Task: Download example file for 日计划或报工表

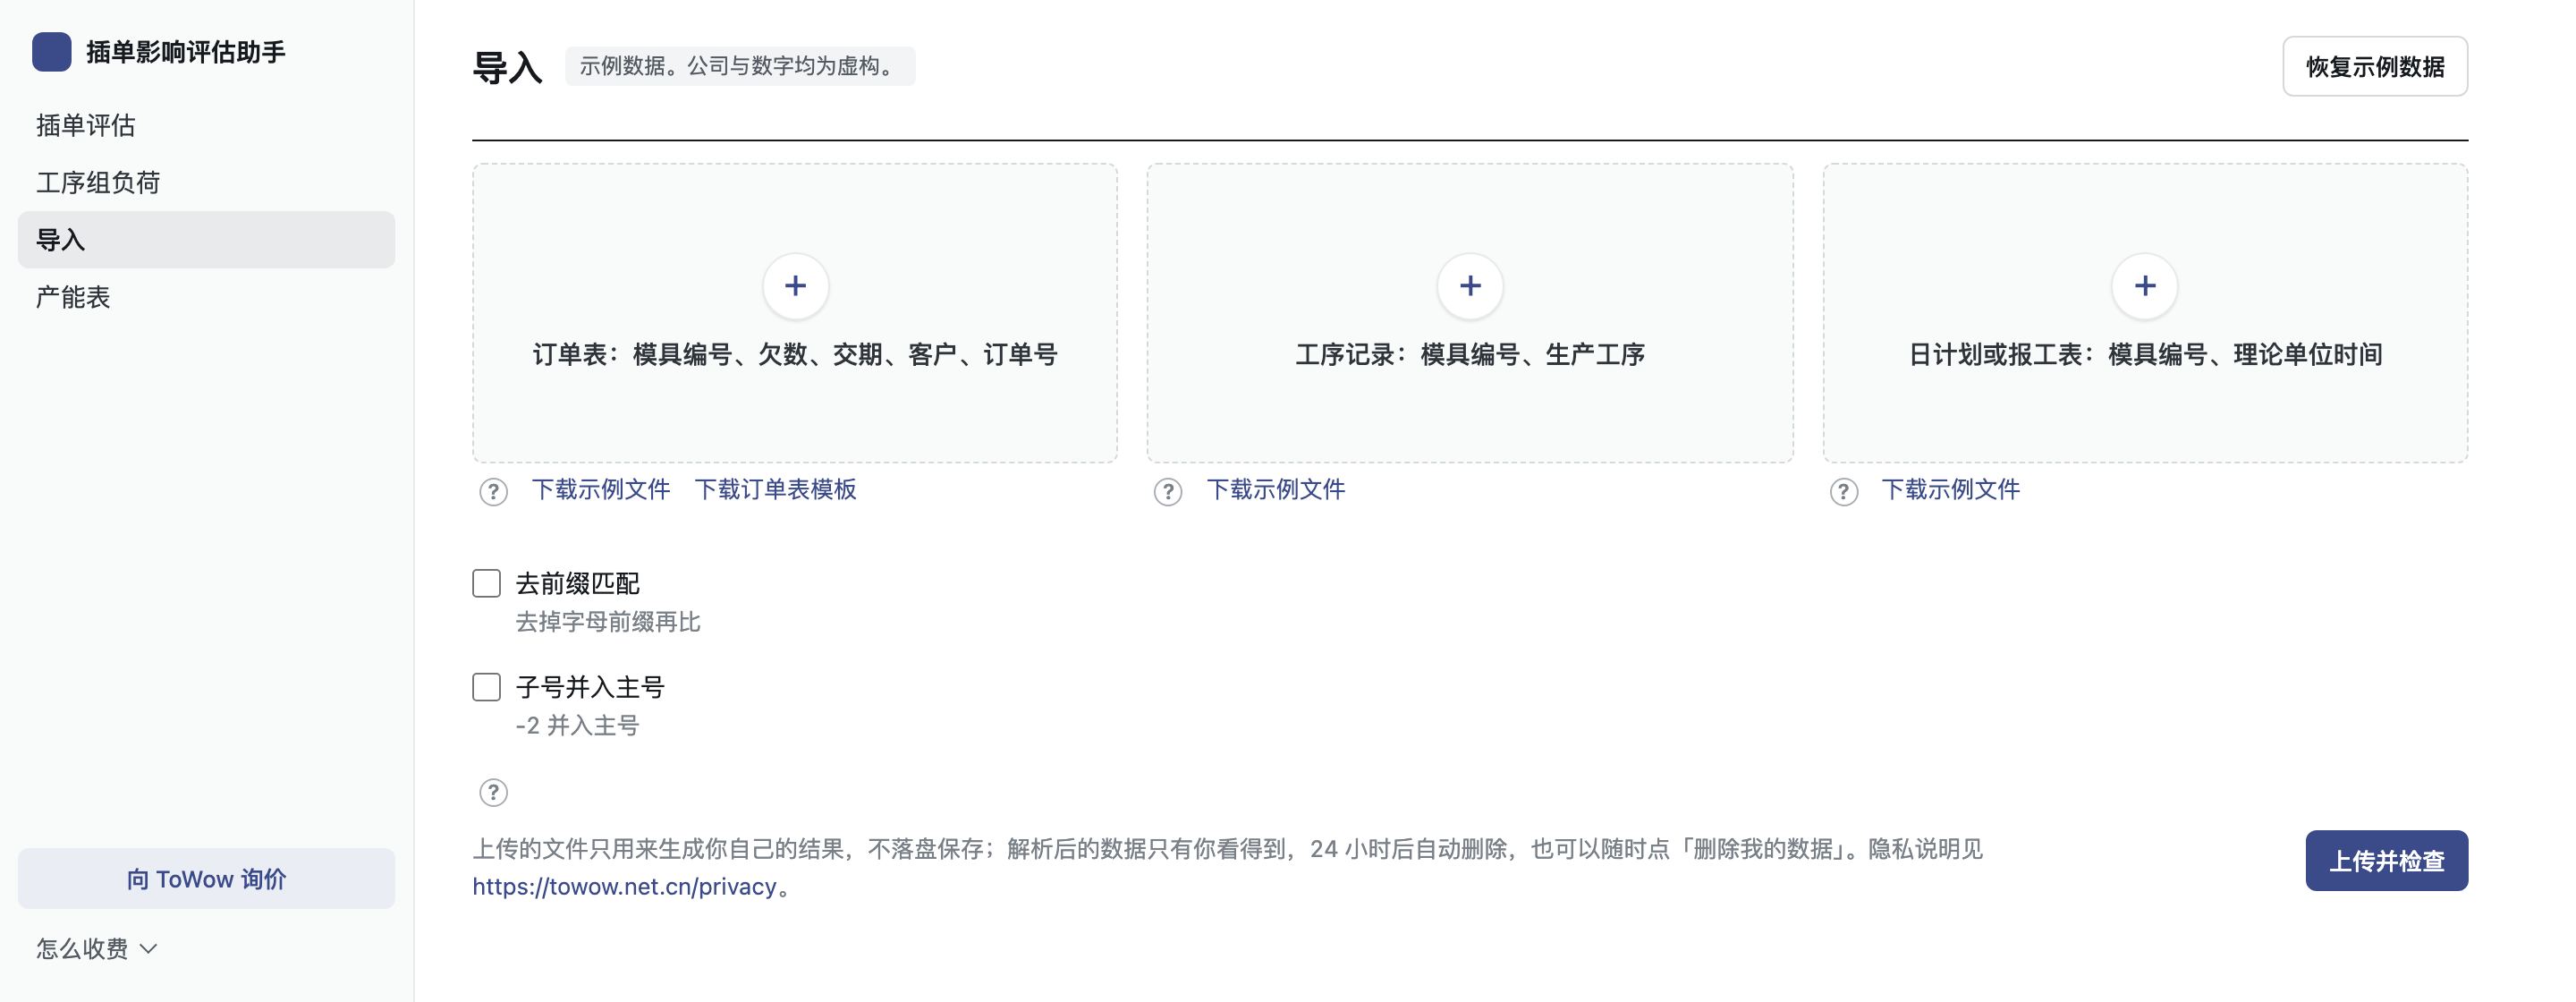Action: click(x=1951, y=489)
